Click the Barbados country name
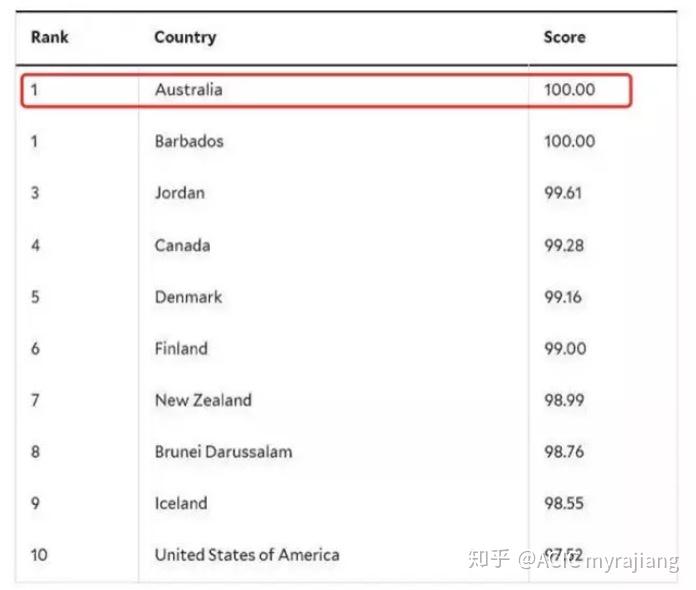Screen dimensions: 696x590 (x=189, y=141)
